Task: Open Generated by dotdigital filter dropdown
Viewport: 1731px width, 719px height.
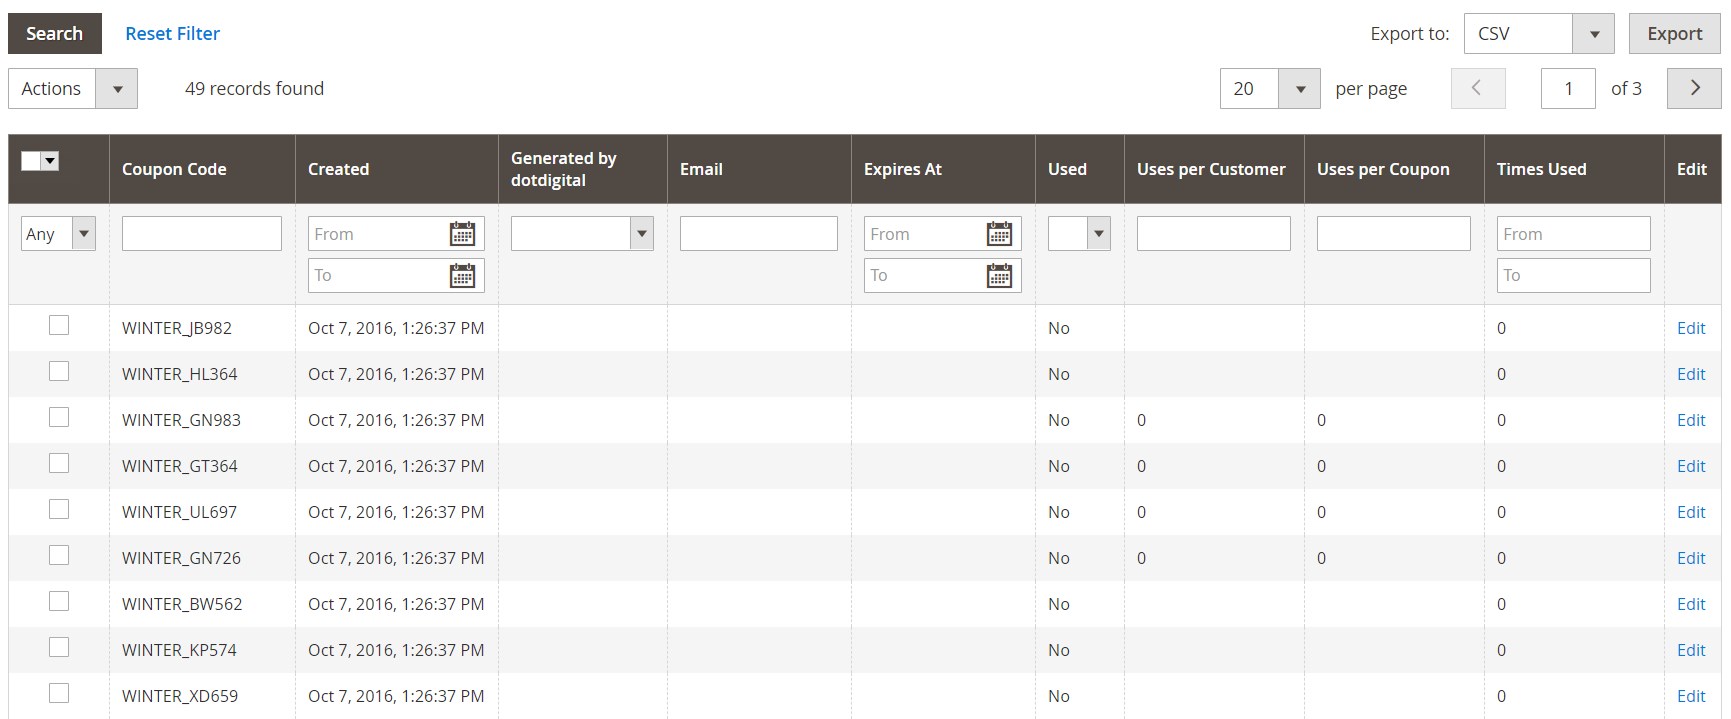Action: coord(582,234)
